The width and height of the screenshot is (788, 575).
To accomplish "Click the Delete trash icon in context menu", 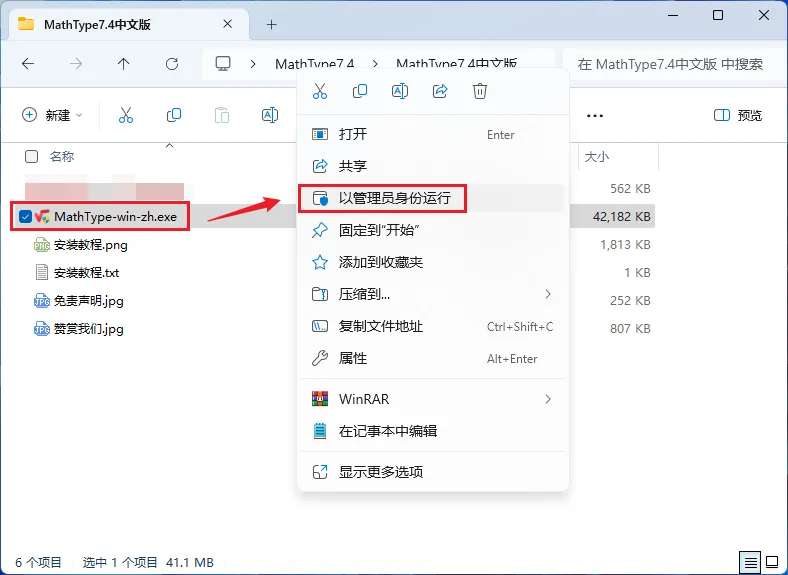I will tap(480, 91).
